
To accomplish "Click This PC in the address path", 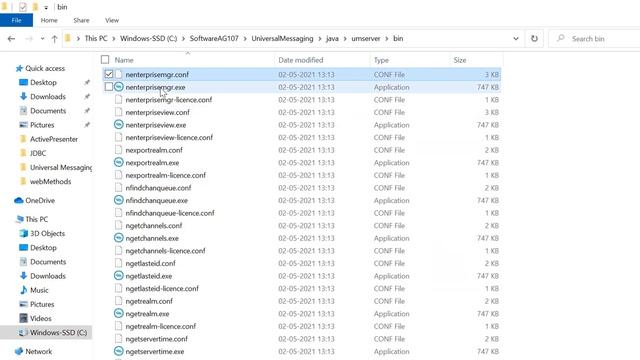I will (96, 38).
